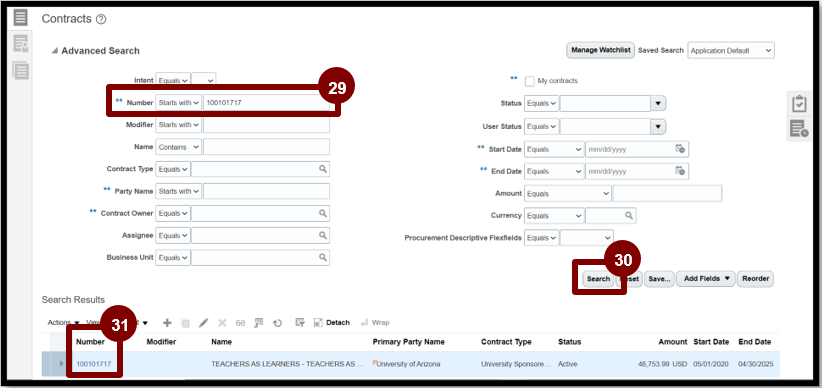Screen dimensions: 822x388
Task: Click the Currency search magnifier
Action: pos(629,215)
